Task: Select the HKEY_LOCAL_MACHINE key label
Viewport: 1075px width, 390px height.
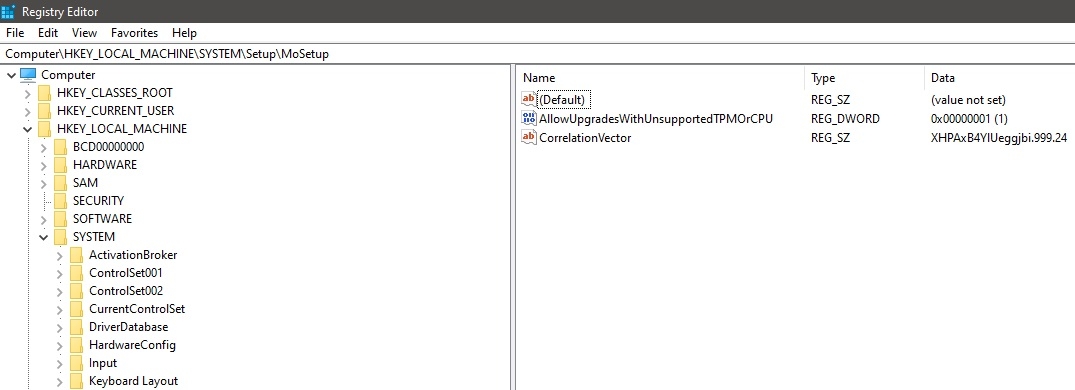Action: [122, 129]
